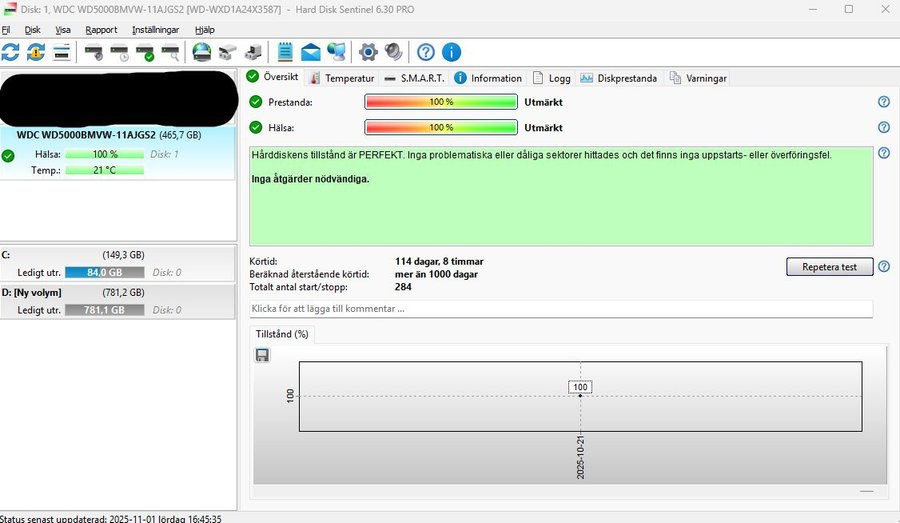Click the blue info about icon

[452, 52]
